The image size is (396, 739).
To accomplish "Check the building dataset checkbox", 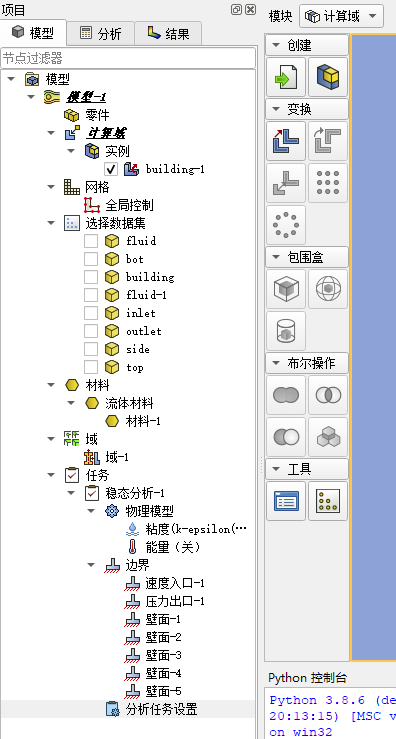I will (x=91, y=277).
